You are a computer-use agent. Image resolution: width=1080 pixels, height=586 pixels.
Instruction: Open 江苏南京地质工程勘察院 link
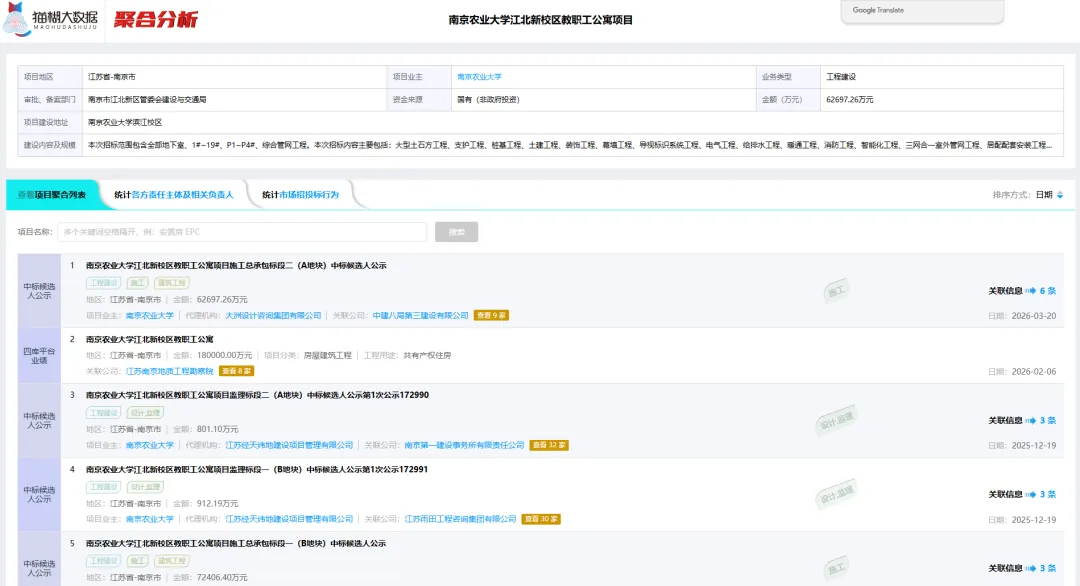coord(169,371)
